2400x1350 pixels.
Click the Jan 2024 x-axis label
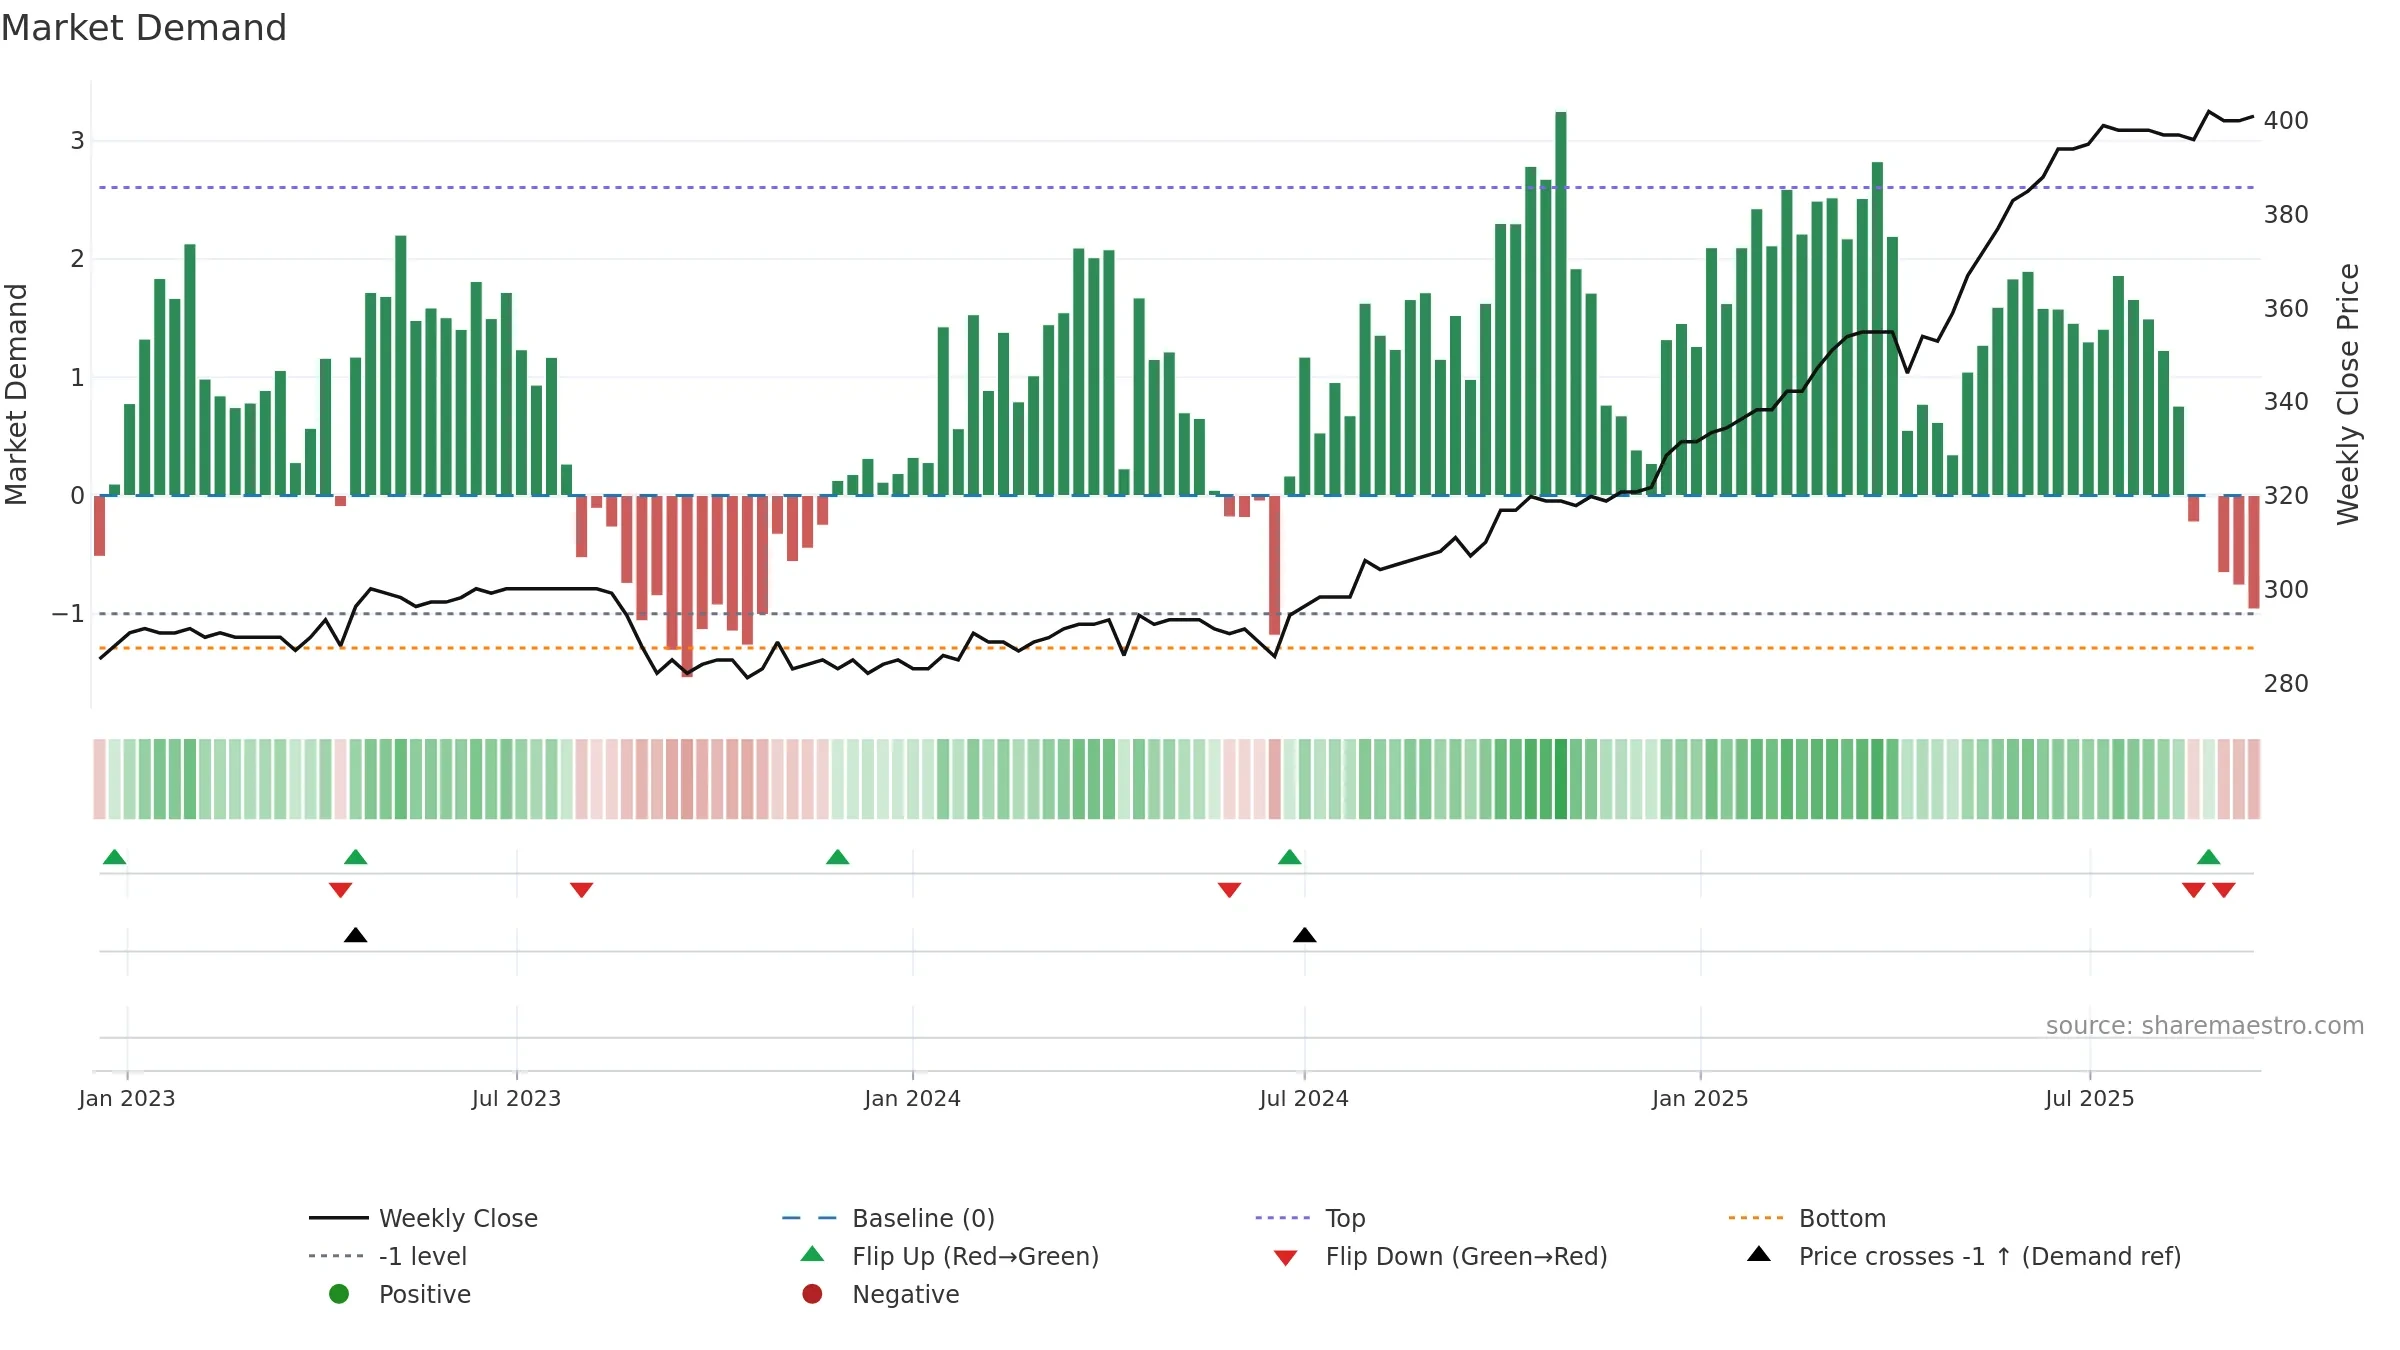coord(912,1098)
